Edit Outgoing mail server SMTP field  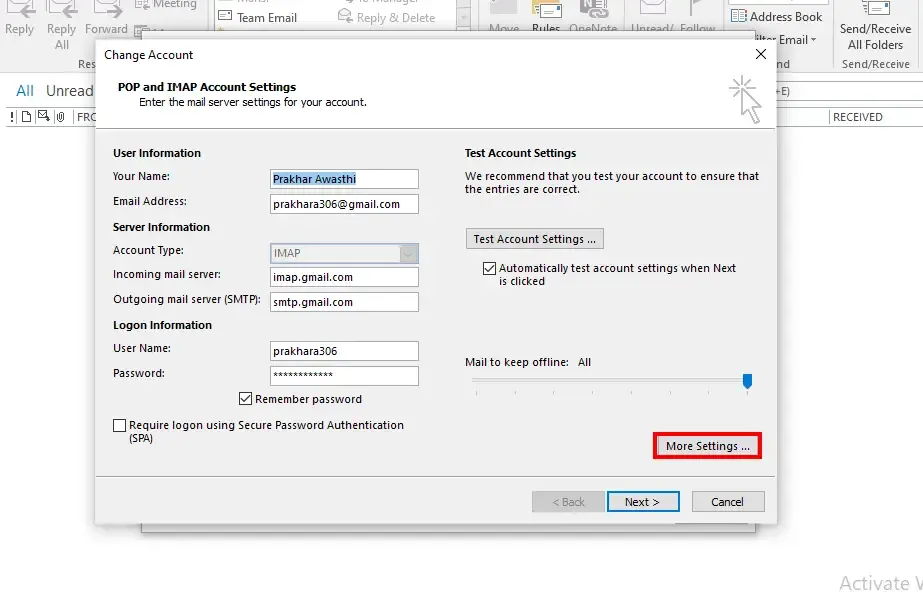point(344,302)
